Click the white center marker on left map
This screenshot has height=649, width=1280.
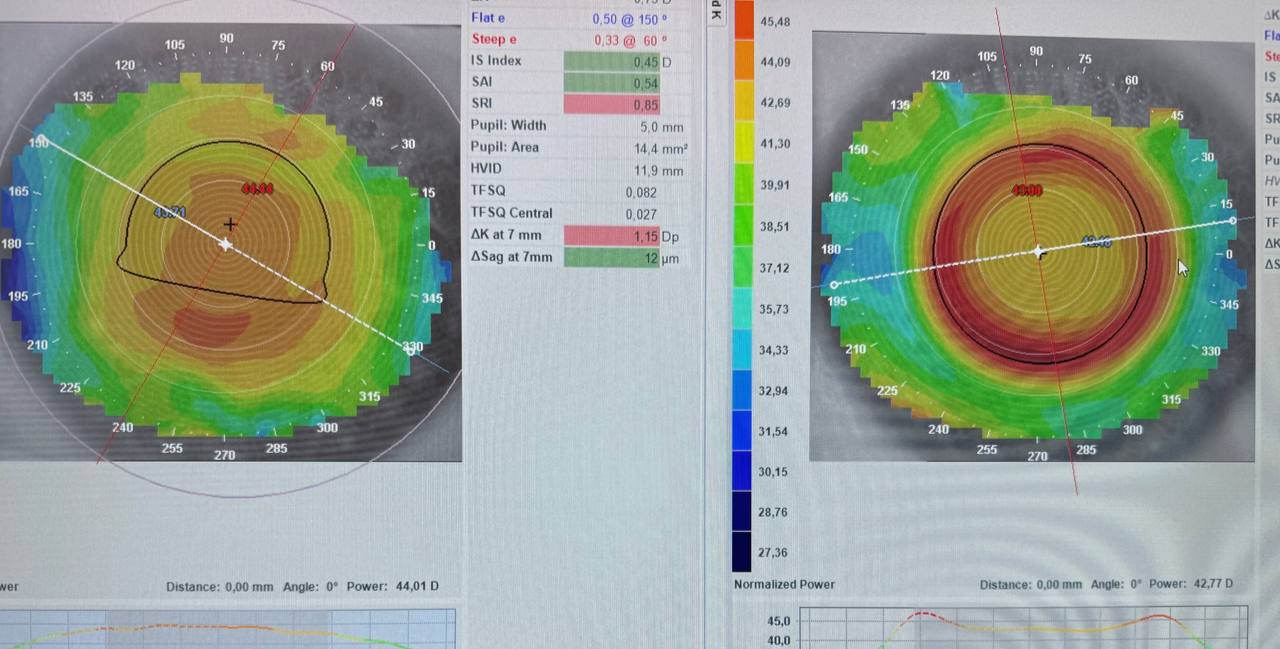(x=226, y=244)
